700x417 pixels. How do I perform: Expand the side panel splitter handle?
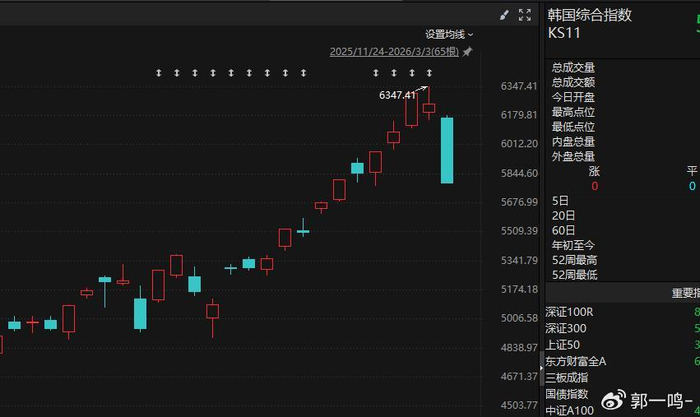(542, 368)
